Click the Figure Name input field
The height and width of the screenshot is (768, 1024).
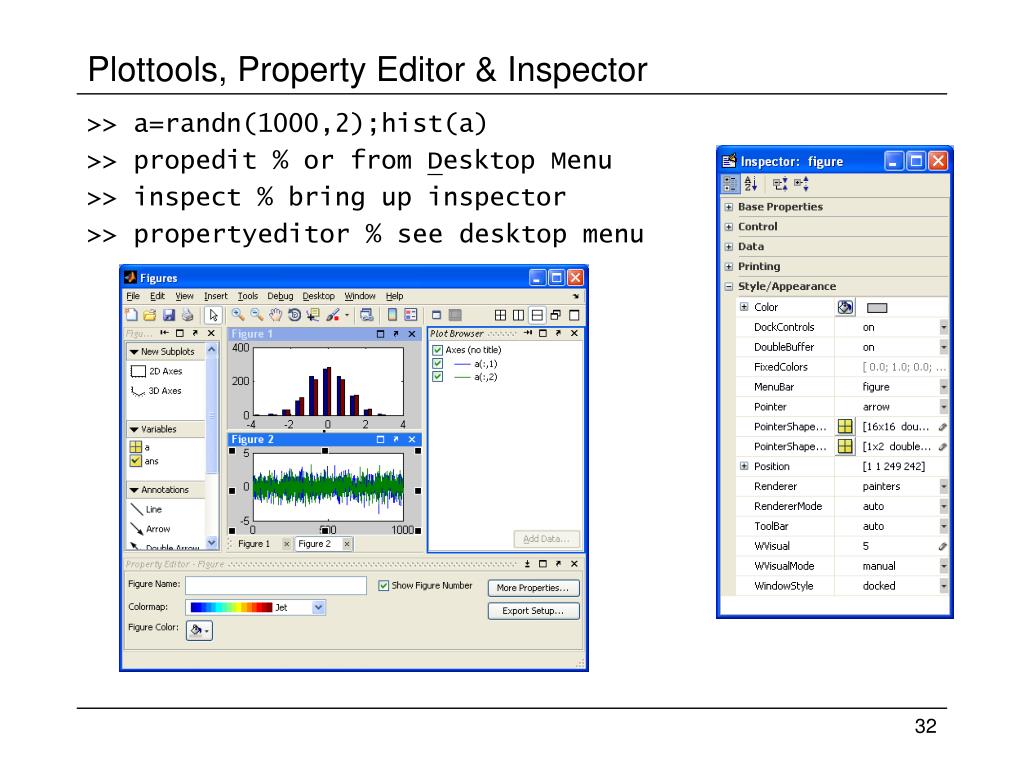tap(276, 585)
